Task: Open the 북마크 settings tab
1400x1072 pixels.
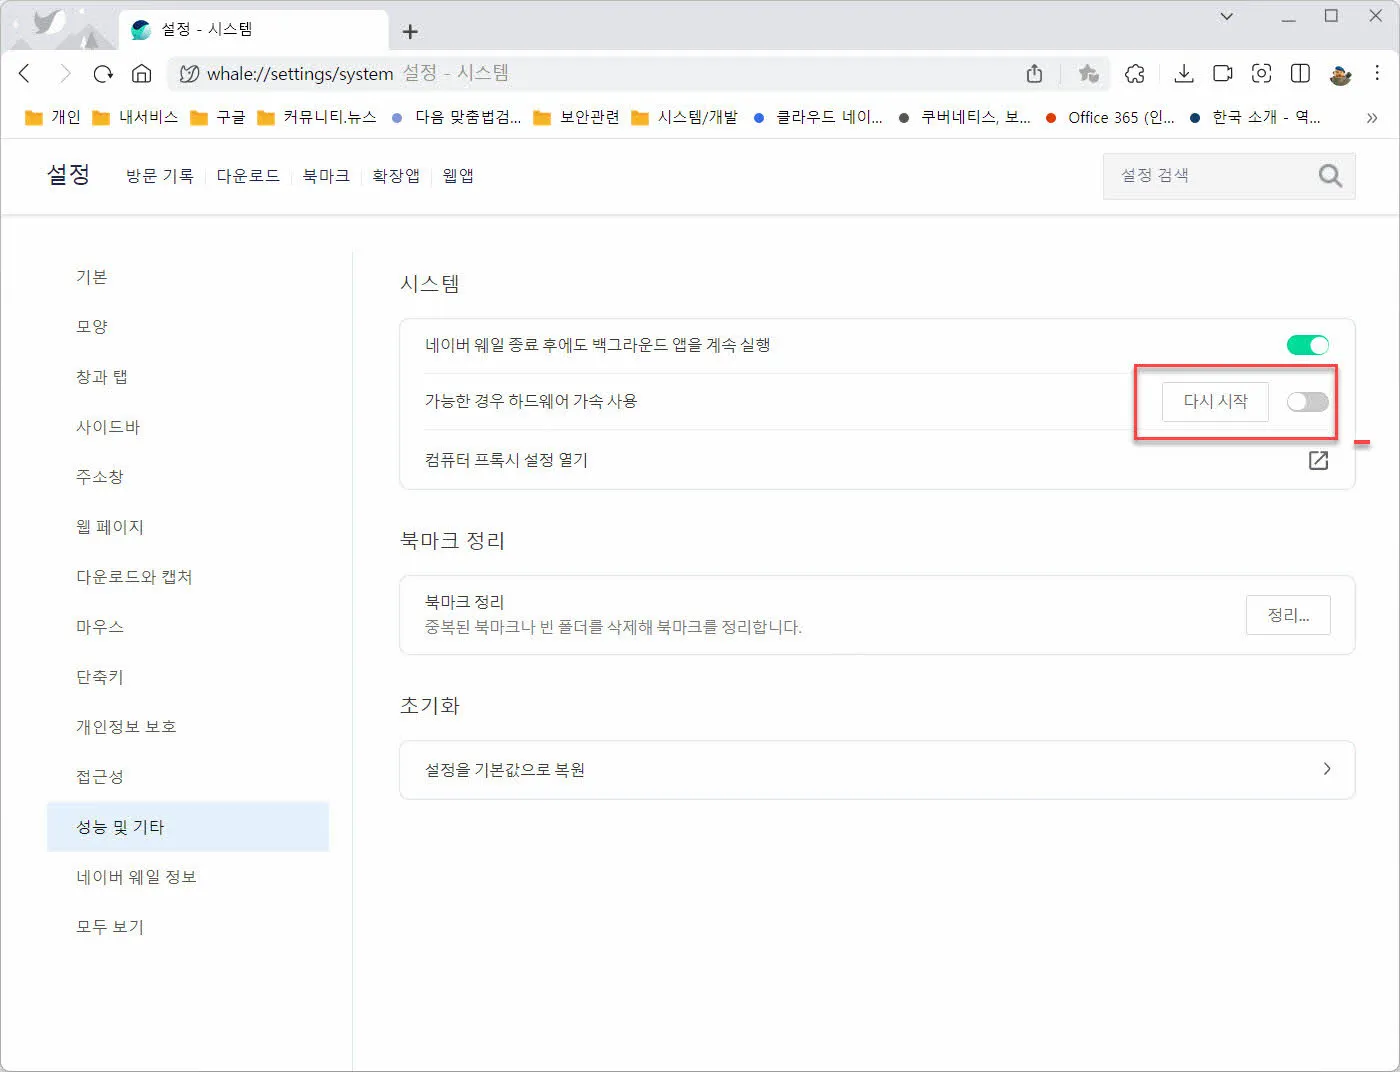Action: click(x=326, y=176)
